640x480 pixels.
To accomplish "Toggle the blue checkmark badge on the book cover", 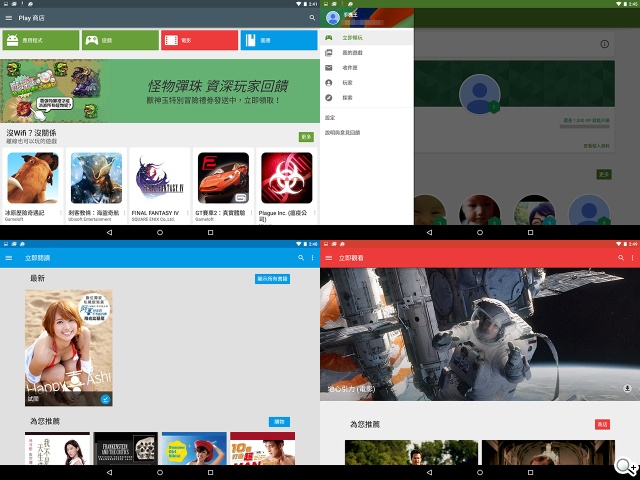I will tap(105, 398).
